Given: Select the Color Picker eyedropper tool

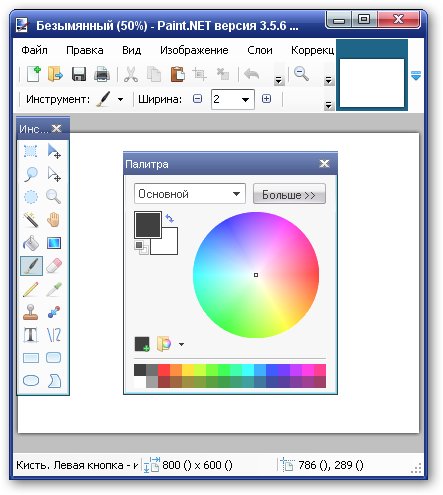Looking at the screenshot, I should pos(54,289).
